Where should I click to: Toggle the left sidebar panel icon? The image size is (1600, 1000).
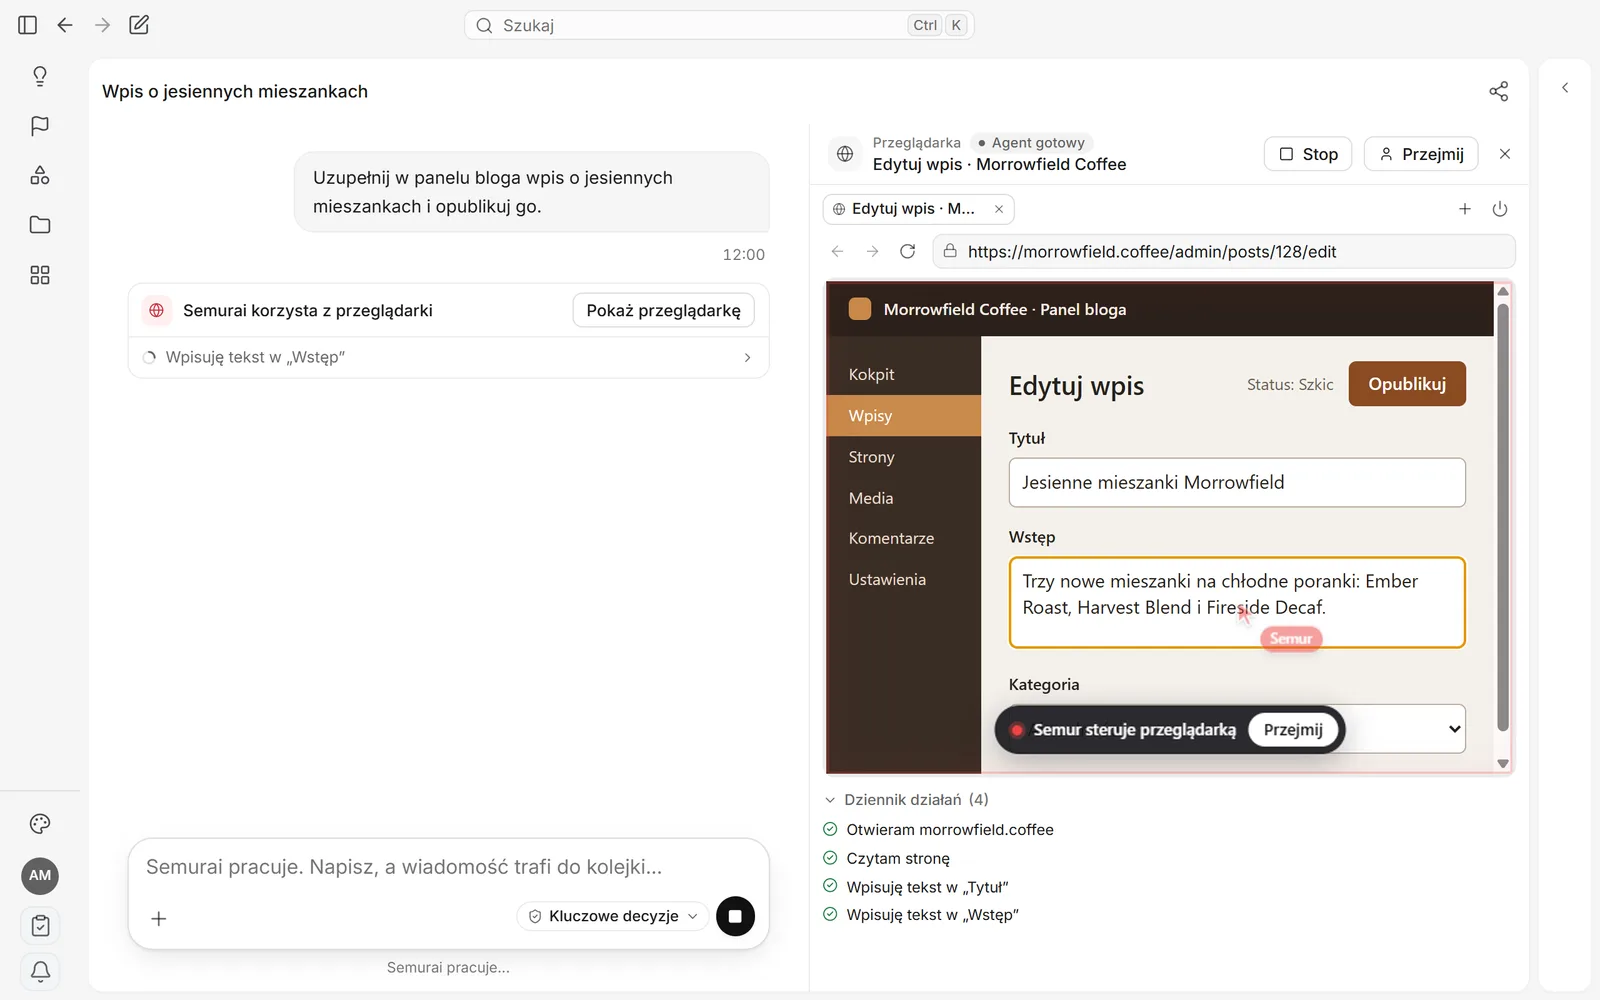[x=28, y=25]
